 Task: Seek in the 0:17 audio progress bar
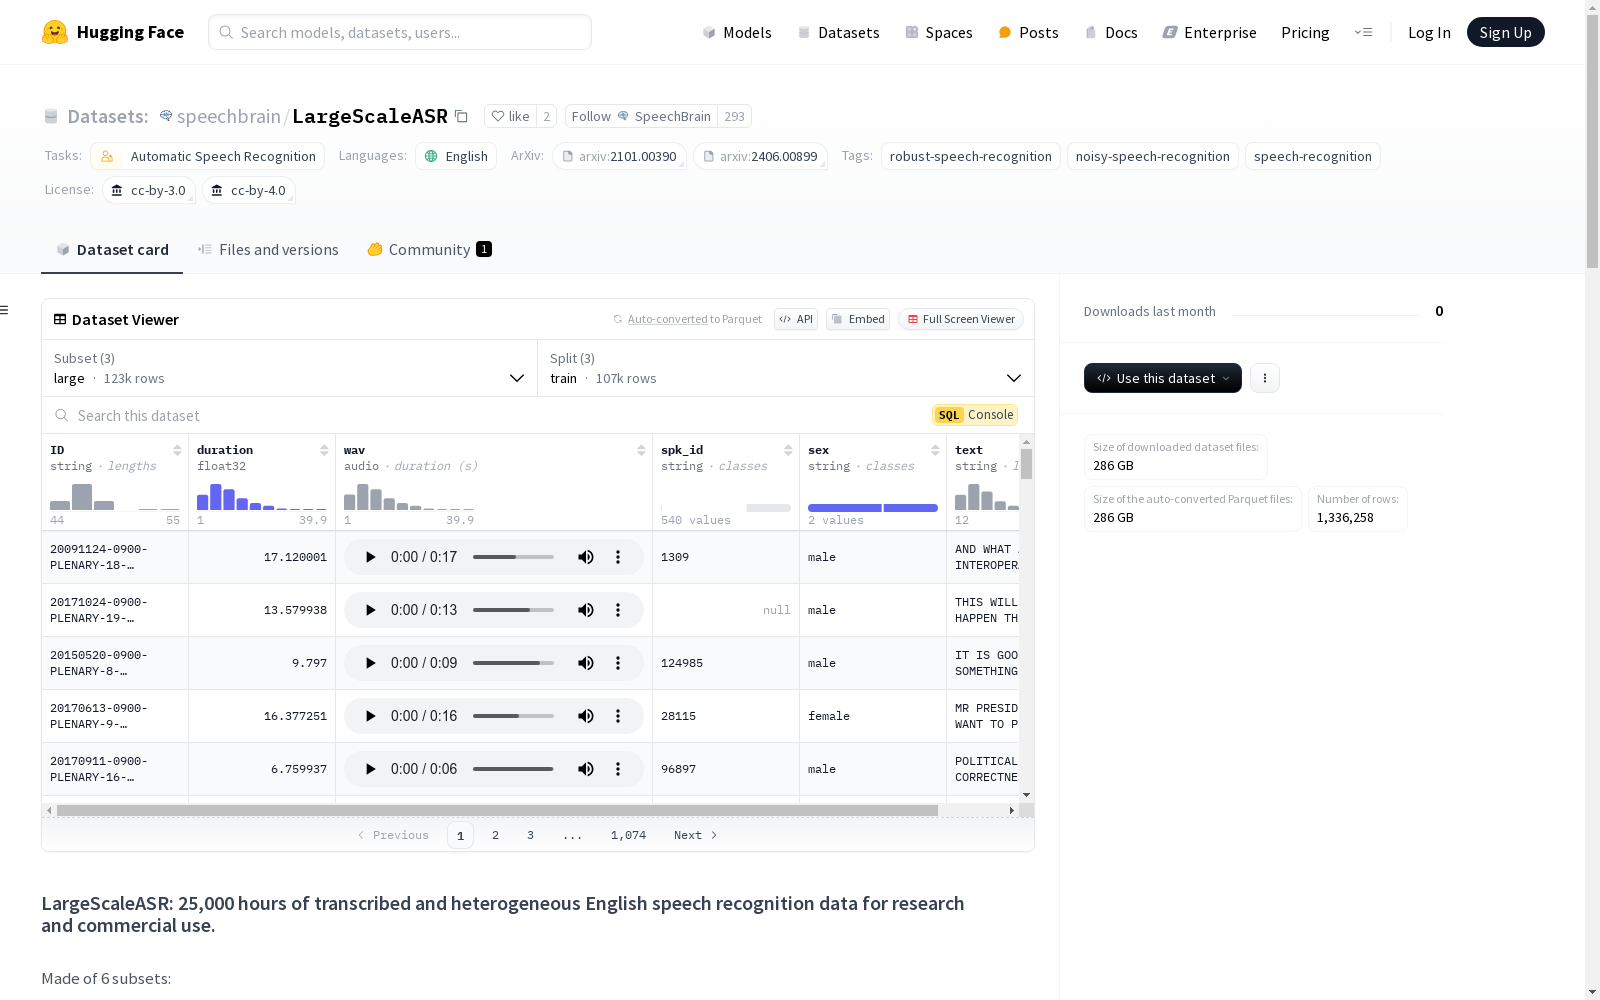point(513,557)
